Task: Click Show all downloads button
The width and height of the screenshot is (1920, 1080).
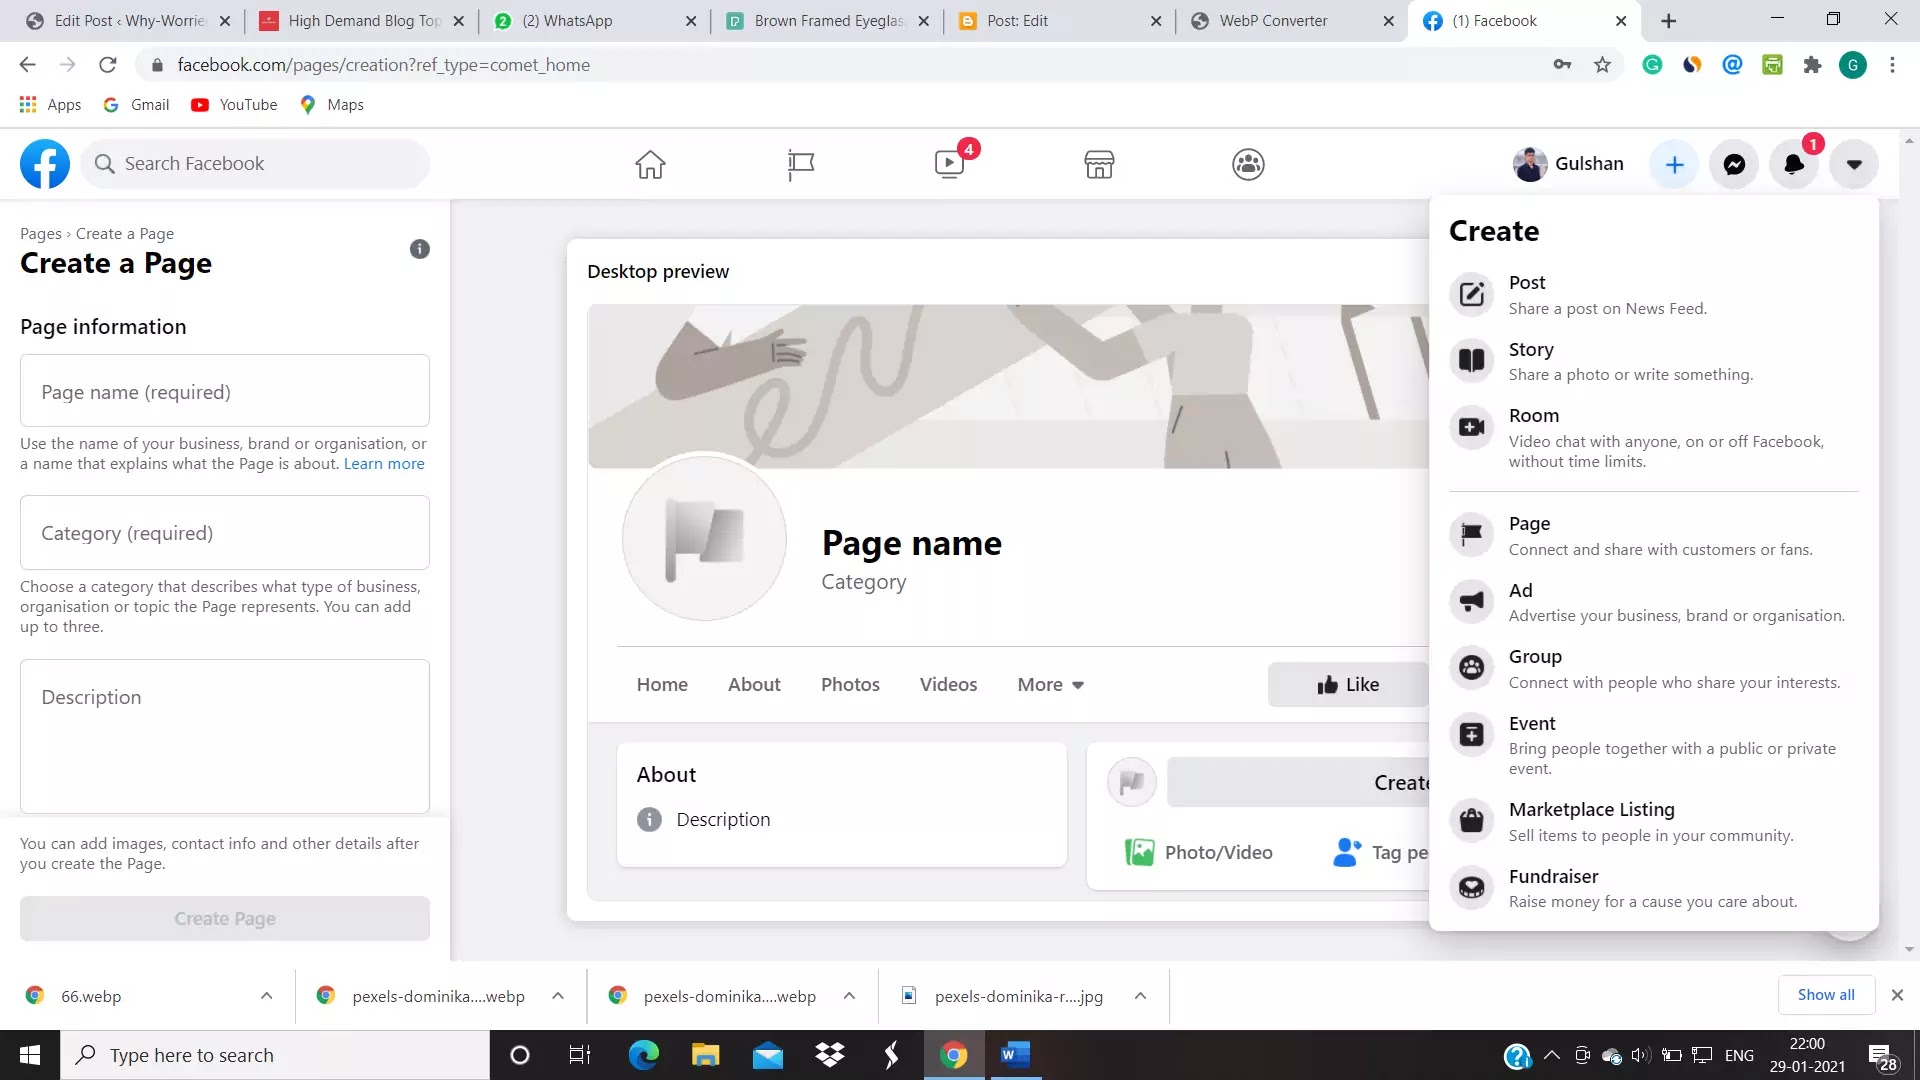Action: pyautogui.click(x=1826, y=995)
